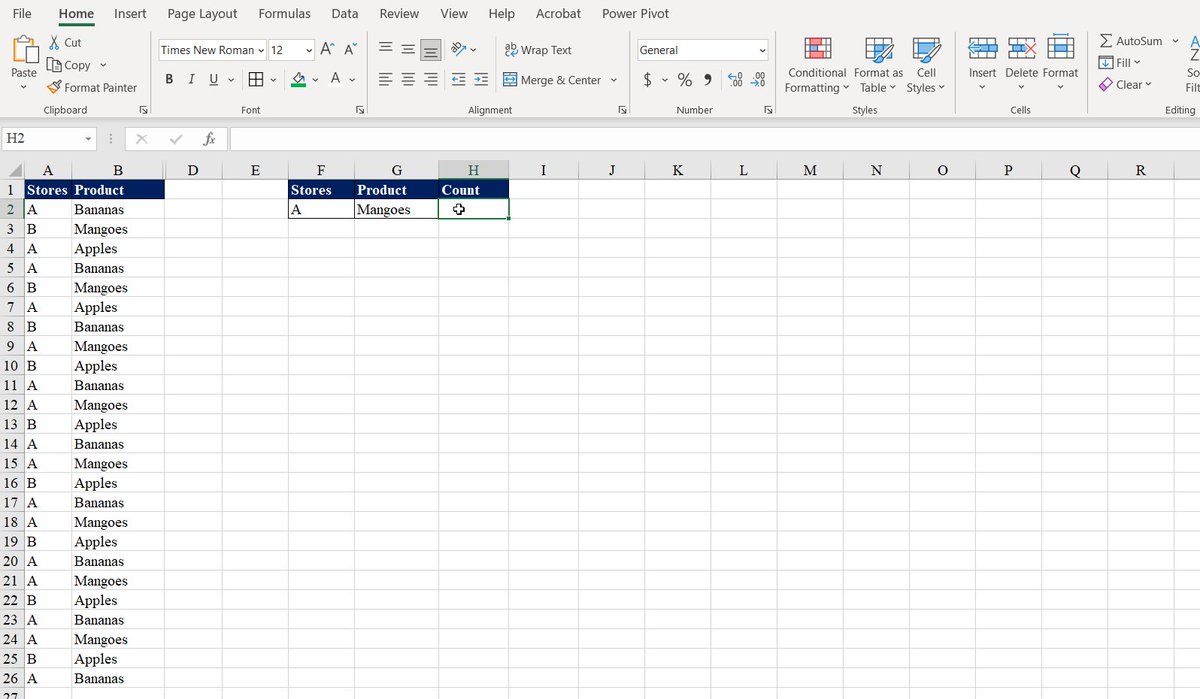The height and width of the screenshot is (699, 1200).
Task: Toggle Bottom Align button
Action: point(431,50)
